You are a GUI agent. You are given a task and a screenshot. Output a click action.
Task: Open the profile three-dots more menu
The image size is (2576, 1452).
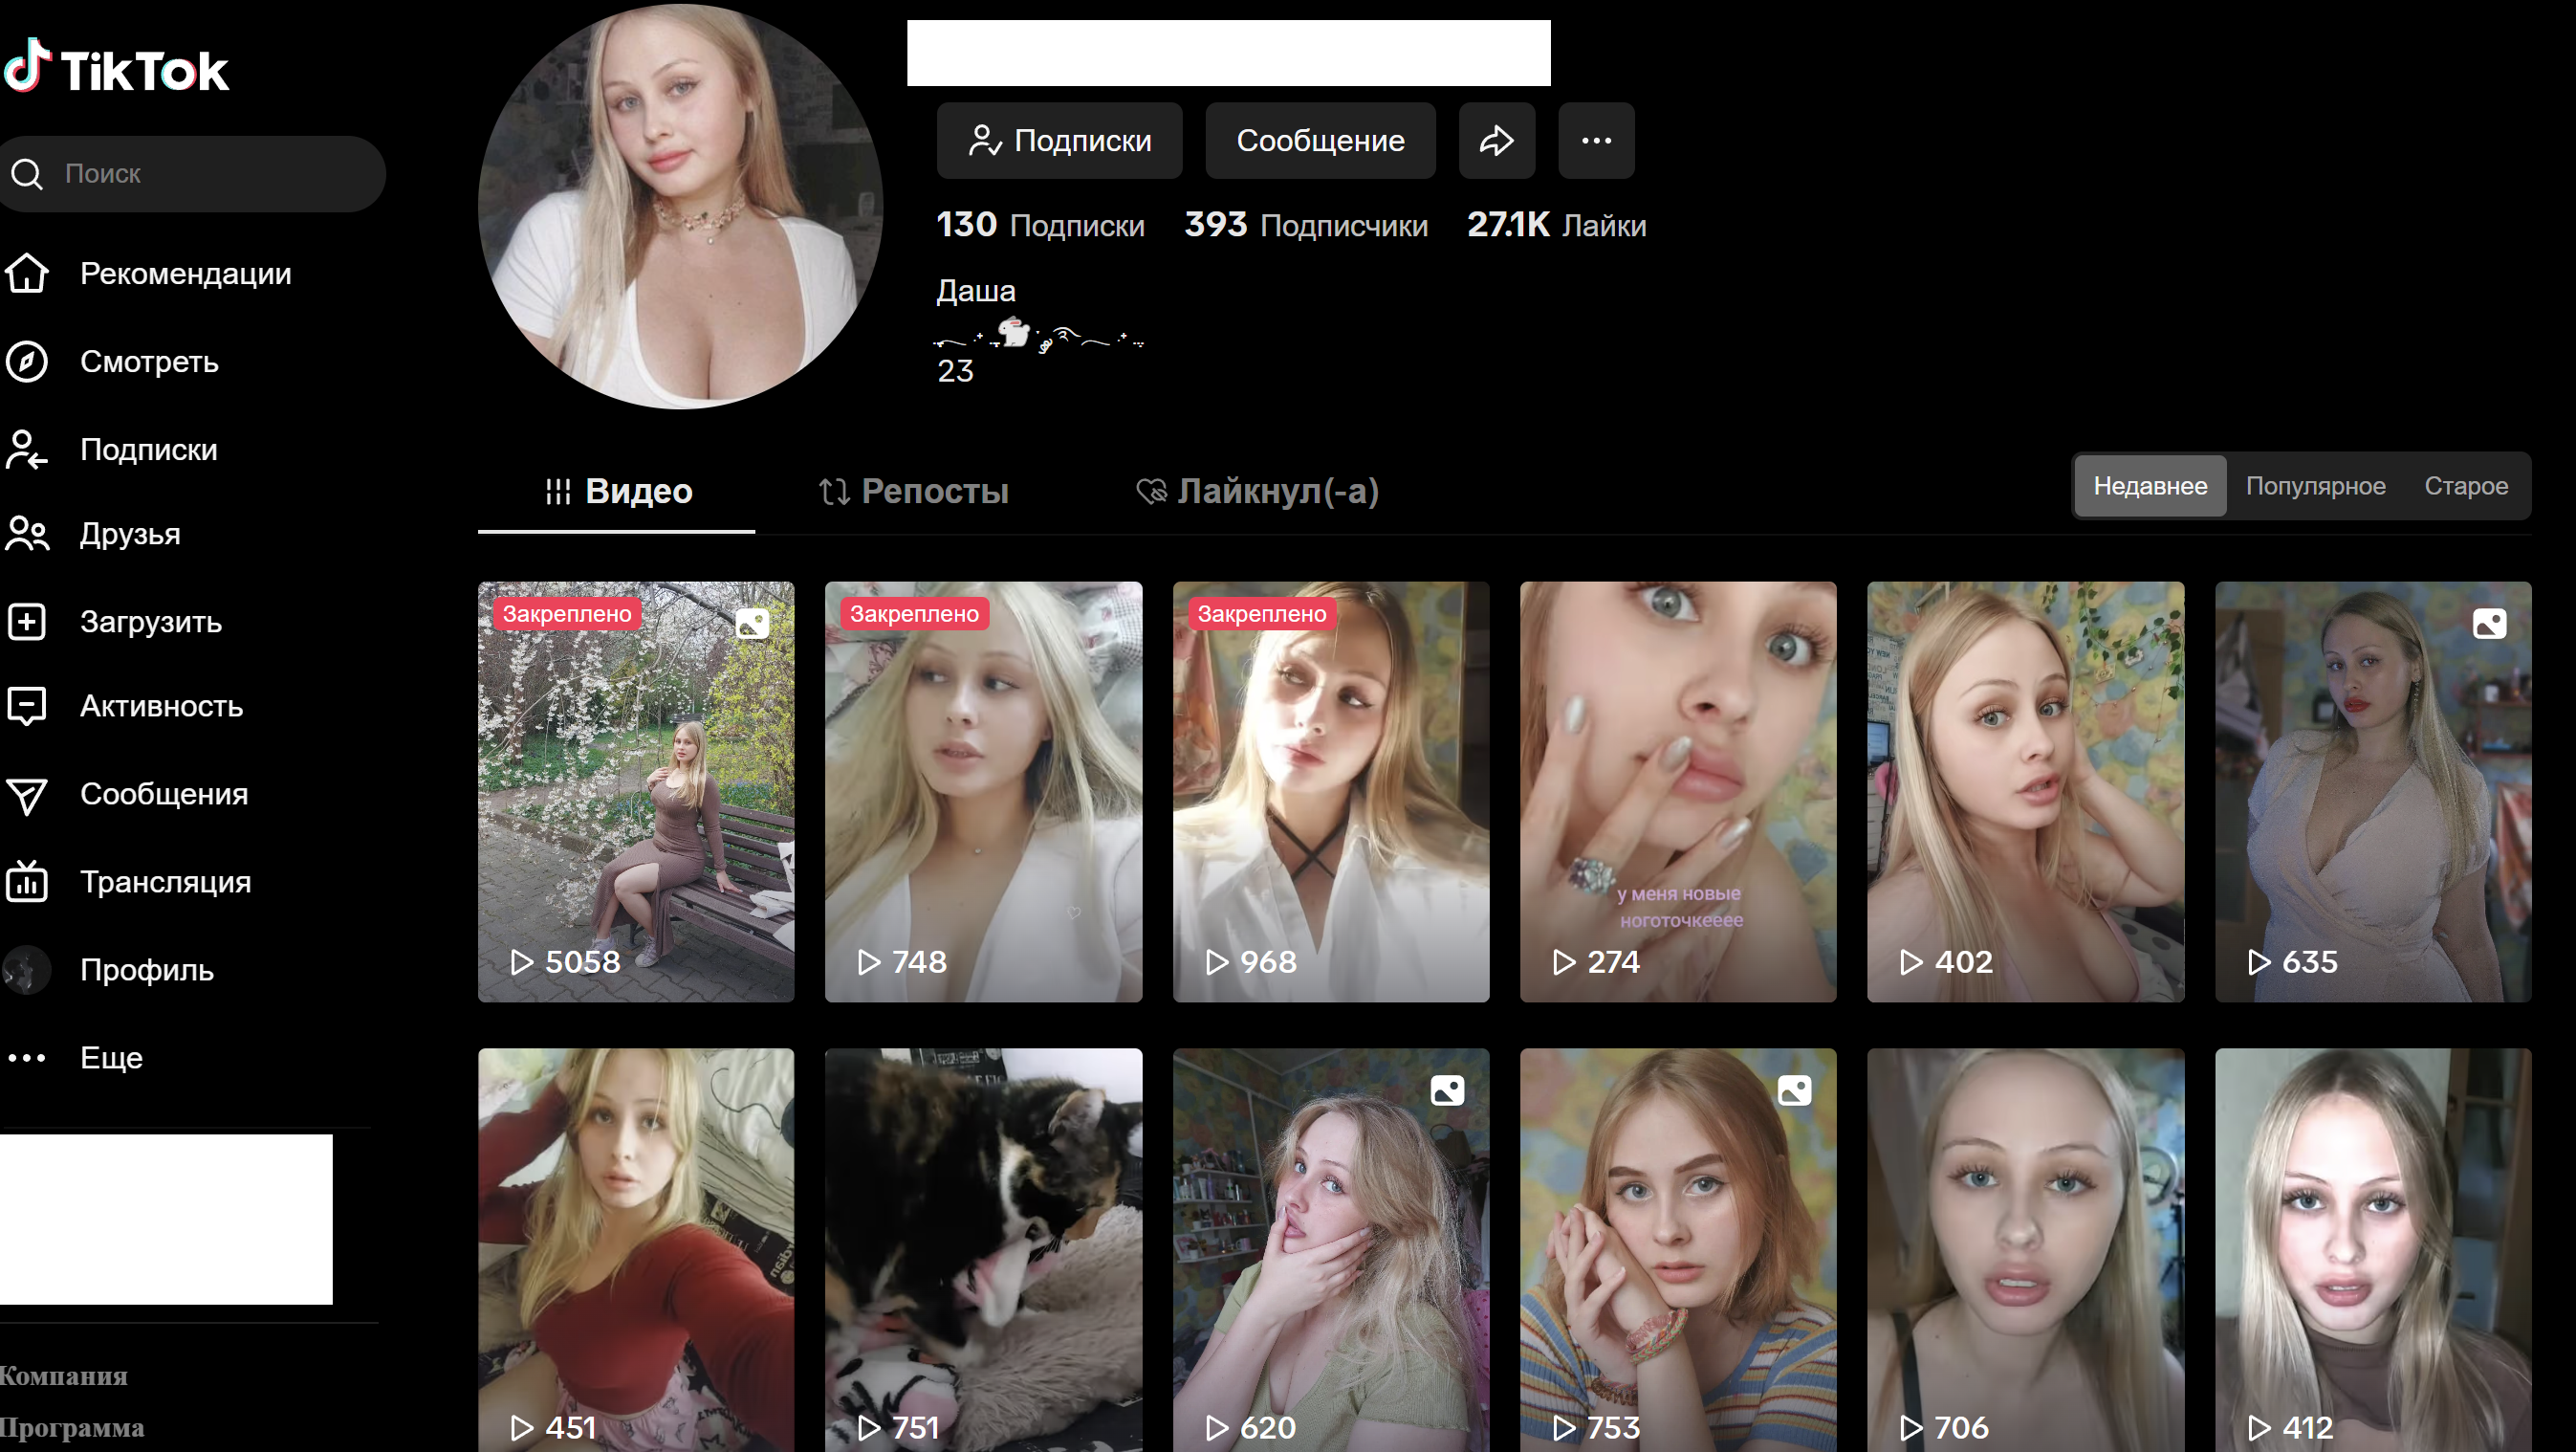[1596, 141]
